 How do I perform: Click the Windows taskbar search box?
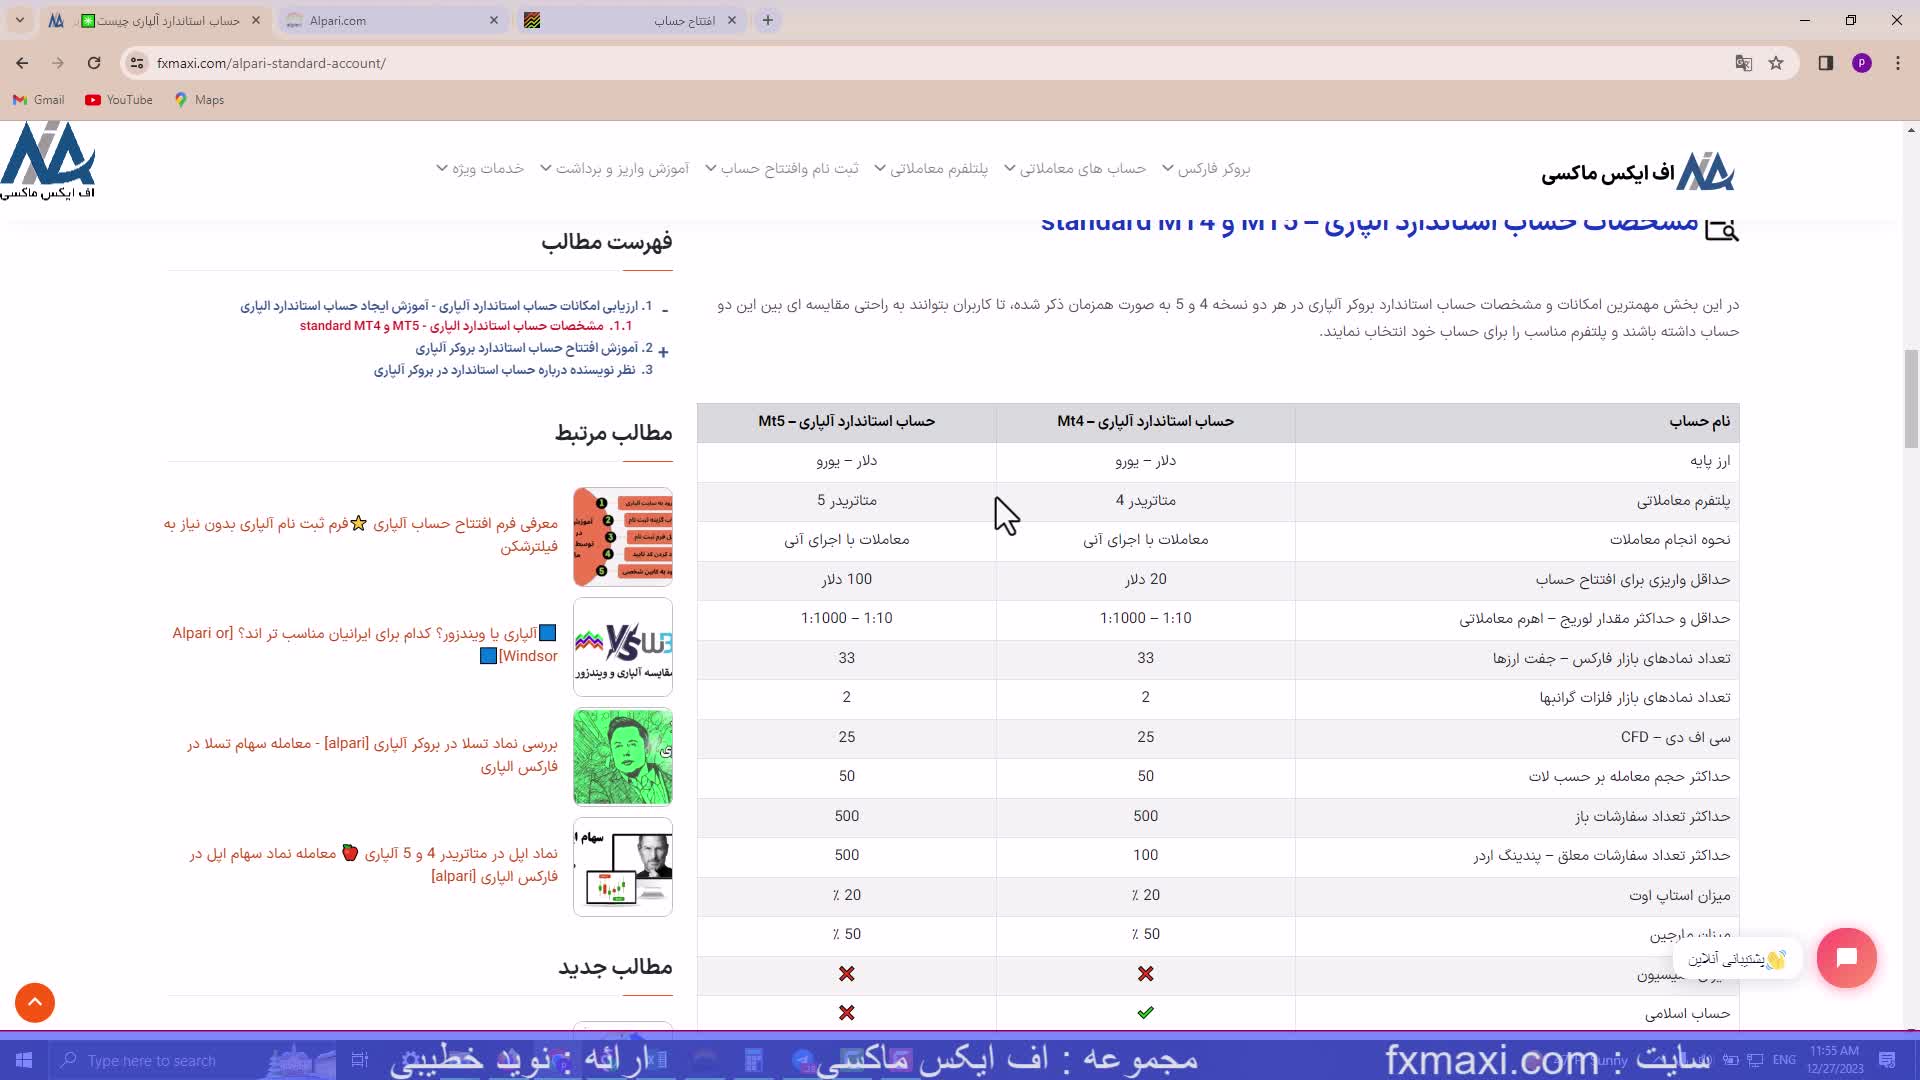(x=150, y=1060)
